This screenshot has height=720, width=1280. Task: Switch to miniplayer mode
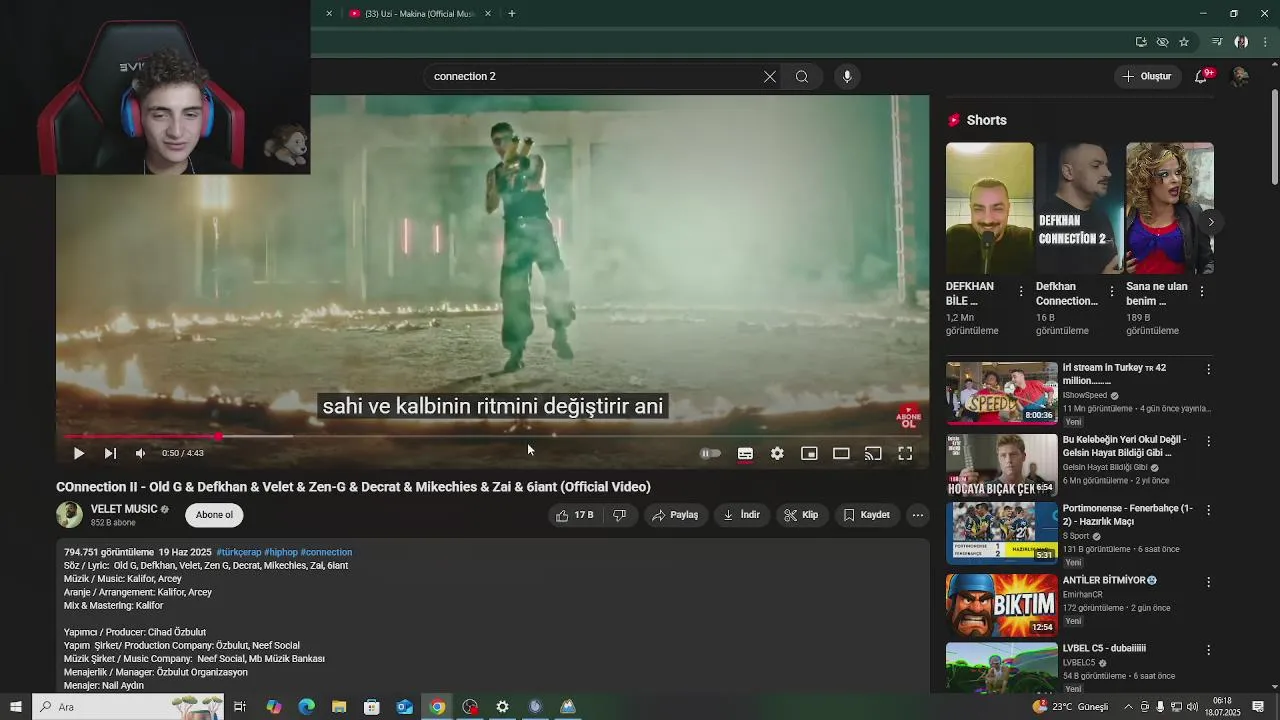click(x=809, y=453)
